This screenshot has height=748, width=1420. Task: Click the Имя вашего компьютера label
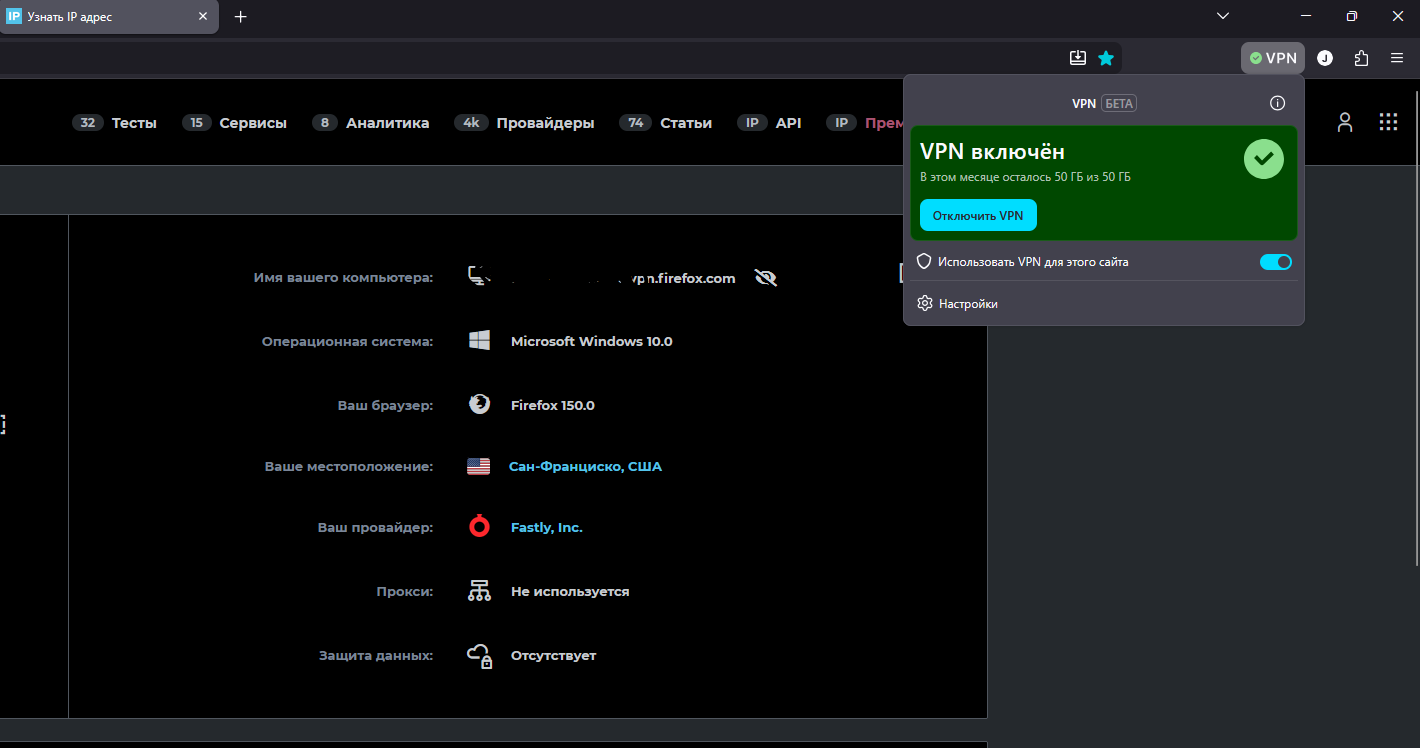pos(343,277)
